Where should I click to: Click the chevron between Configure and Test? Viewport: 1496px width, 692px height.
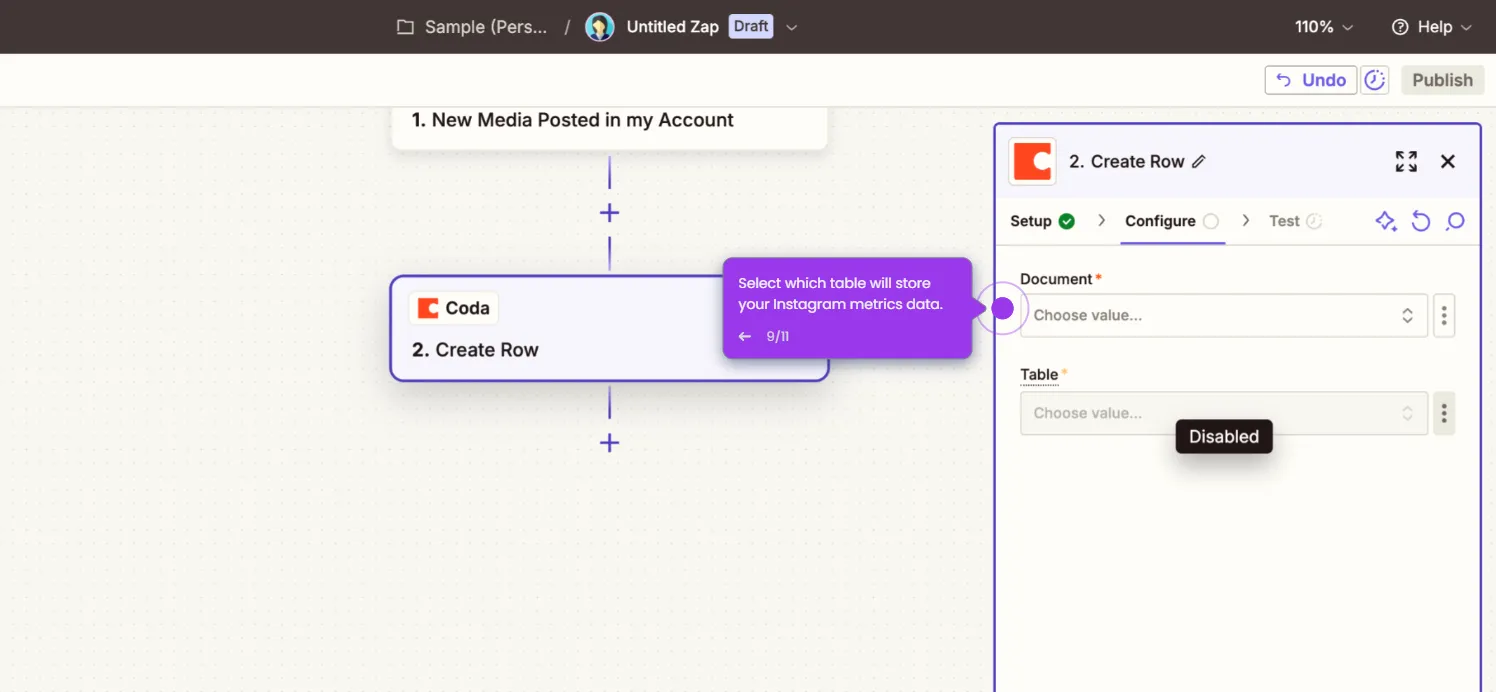pos(1245,221)
